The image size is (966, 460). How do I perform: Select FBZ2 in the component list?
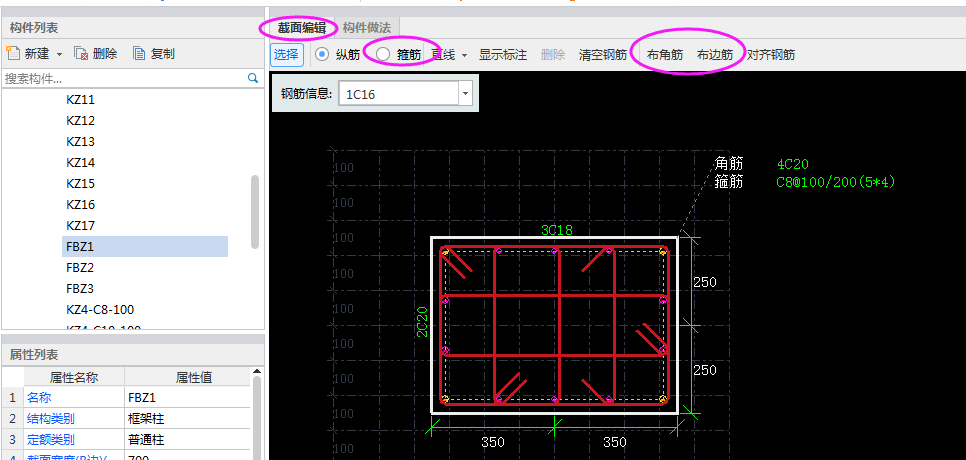[x=80, y=267]
